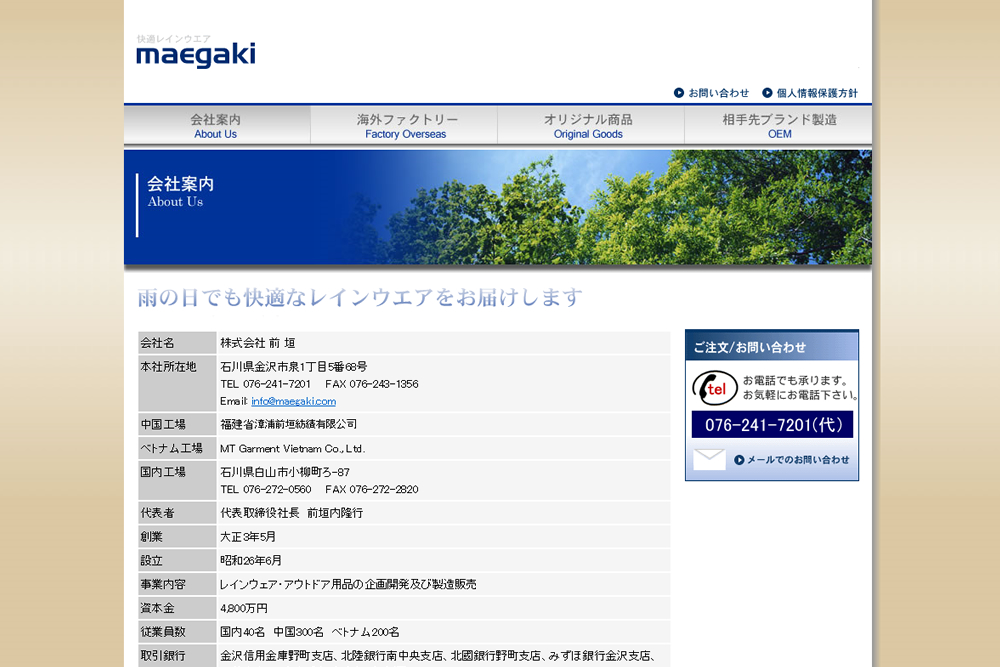Image resolution: width=1000 pixels, height=667 pixels.
Task: Click the 中国工場 row label
Action: click(x=163, y=424)
